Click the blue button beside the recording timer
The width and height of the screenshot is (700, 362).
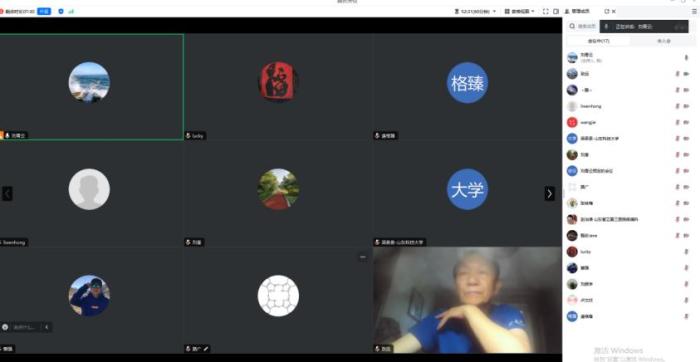point(44,11)
